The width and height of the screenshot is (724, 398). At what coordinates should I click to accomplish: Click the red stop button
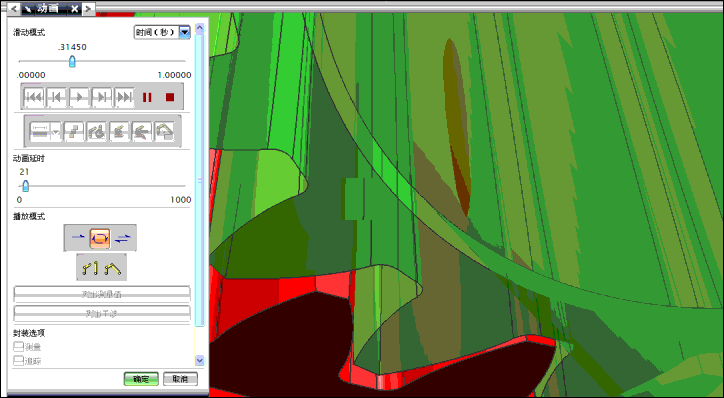(x=170, y=97)
